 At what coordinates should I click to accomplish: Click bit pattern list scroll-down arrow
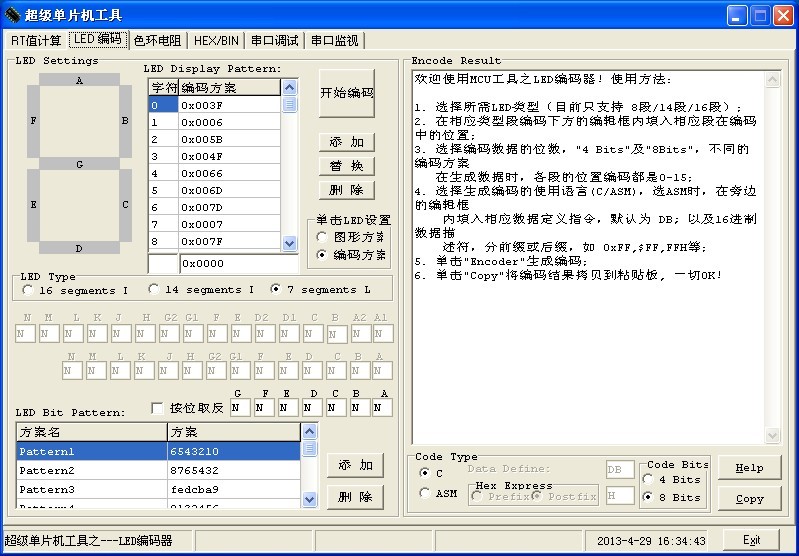click(309, 499)
